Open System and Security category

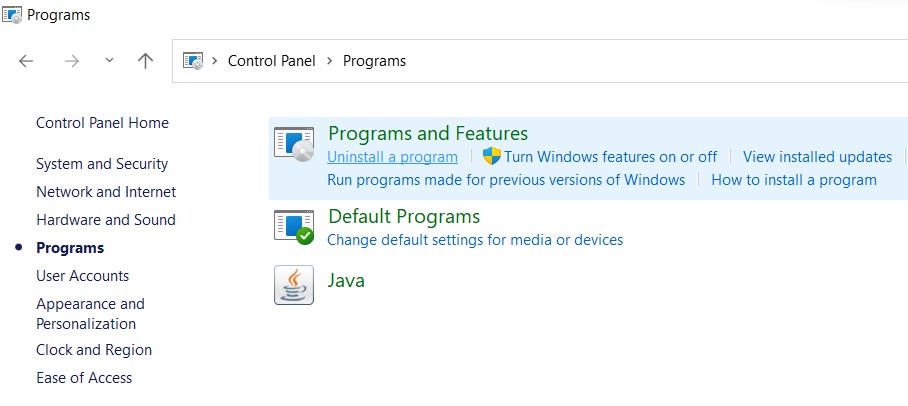coord(102,164)
